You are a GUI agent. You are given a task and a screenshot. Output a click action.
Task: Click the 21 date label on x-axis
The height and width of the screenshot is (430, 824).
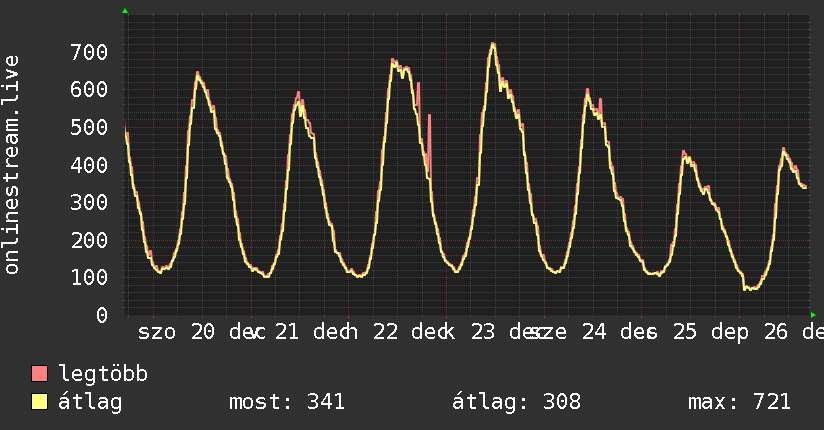[x=287, y=332]
